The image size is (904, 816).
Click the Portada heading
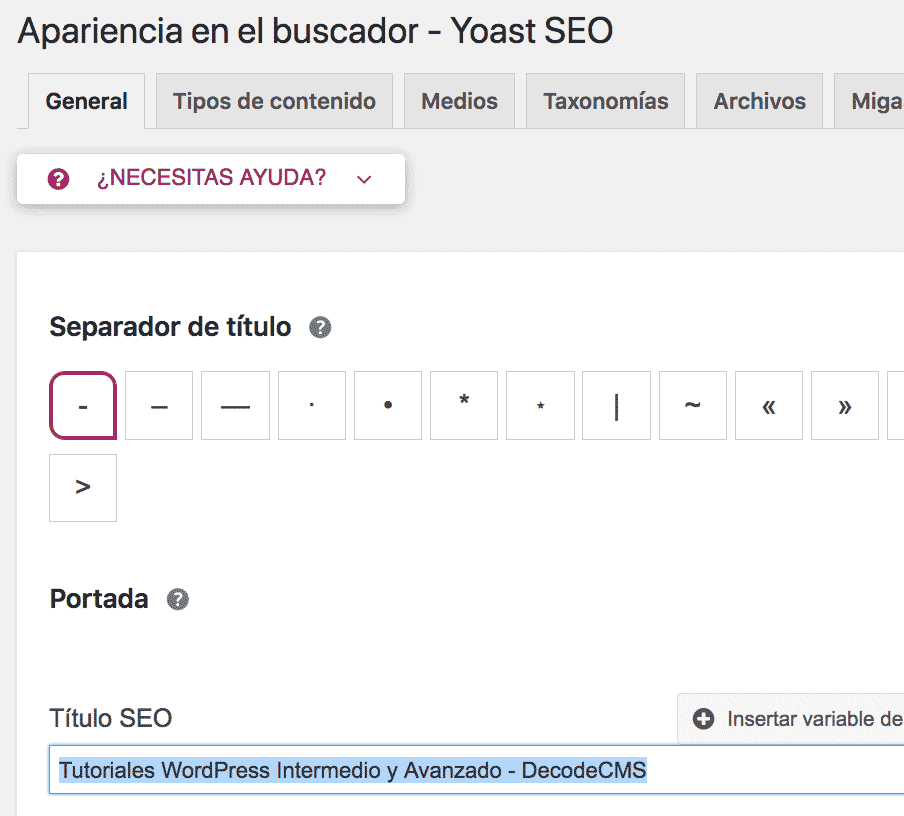(x=99, y=599)
